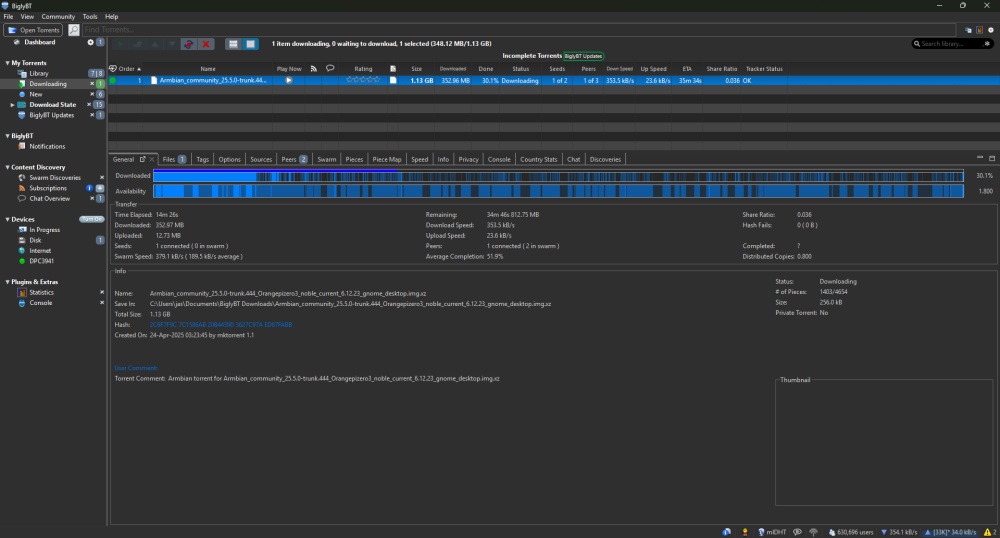Image resolution: width=1000 pixels, height=538 pixels.
Task: Click the Open Torrents button
Action: [34, 30]
